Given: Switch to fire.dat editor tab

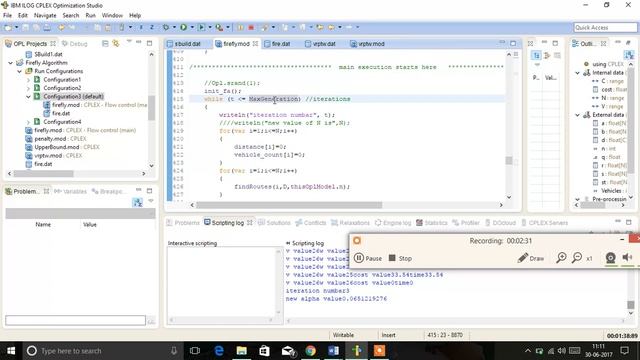Looking at the screenshot, I should [x=277, y=44].
